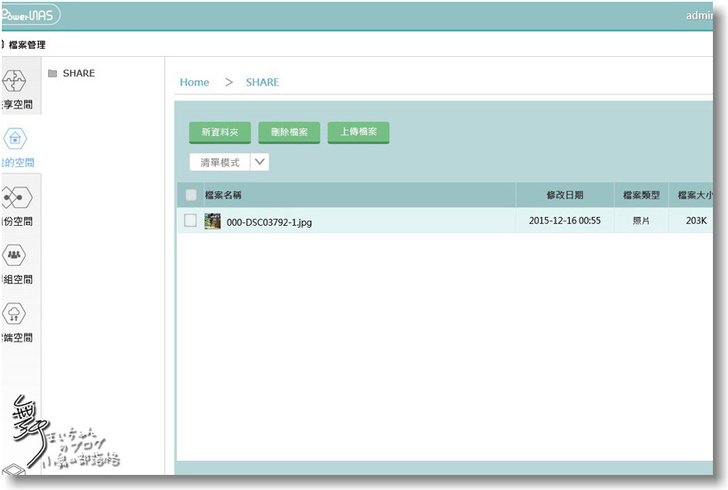Open the cloud space (雲端空間) icon
The width and height of the screenshot is (728, 490).
coord(18,313)
